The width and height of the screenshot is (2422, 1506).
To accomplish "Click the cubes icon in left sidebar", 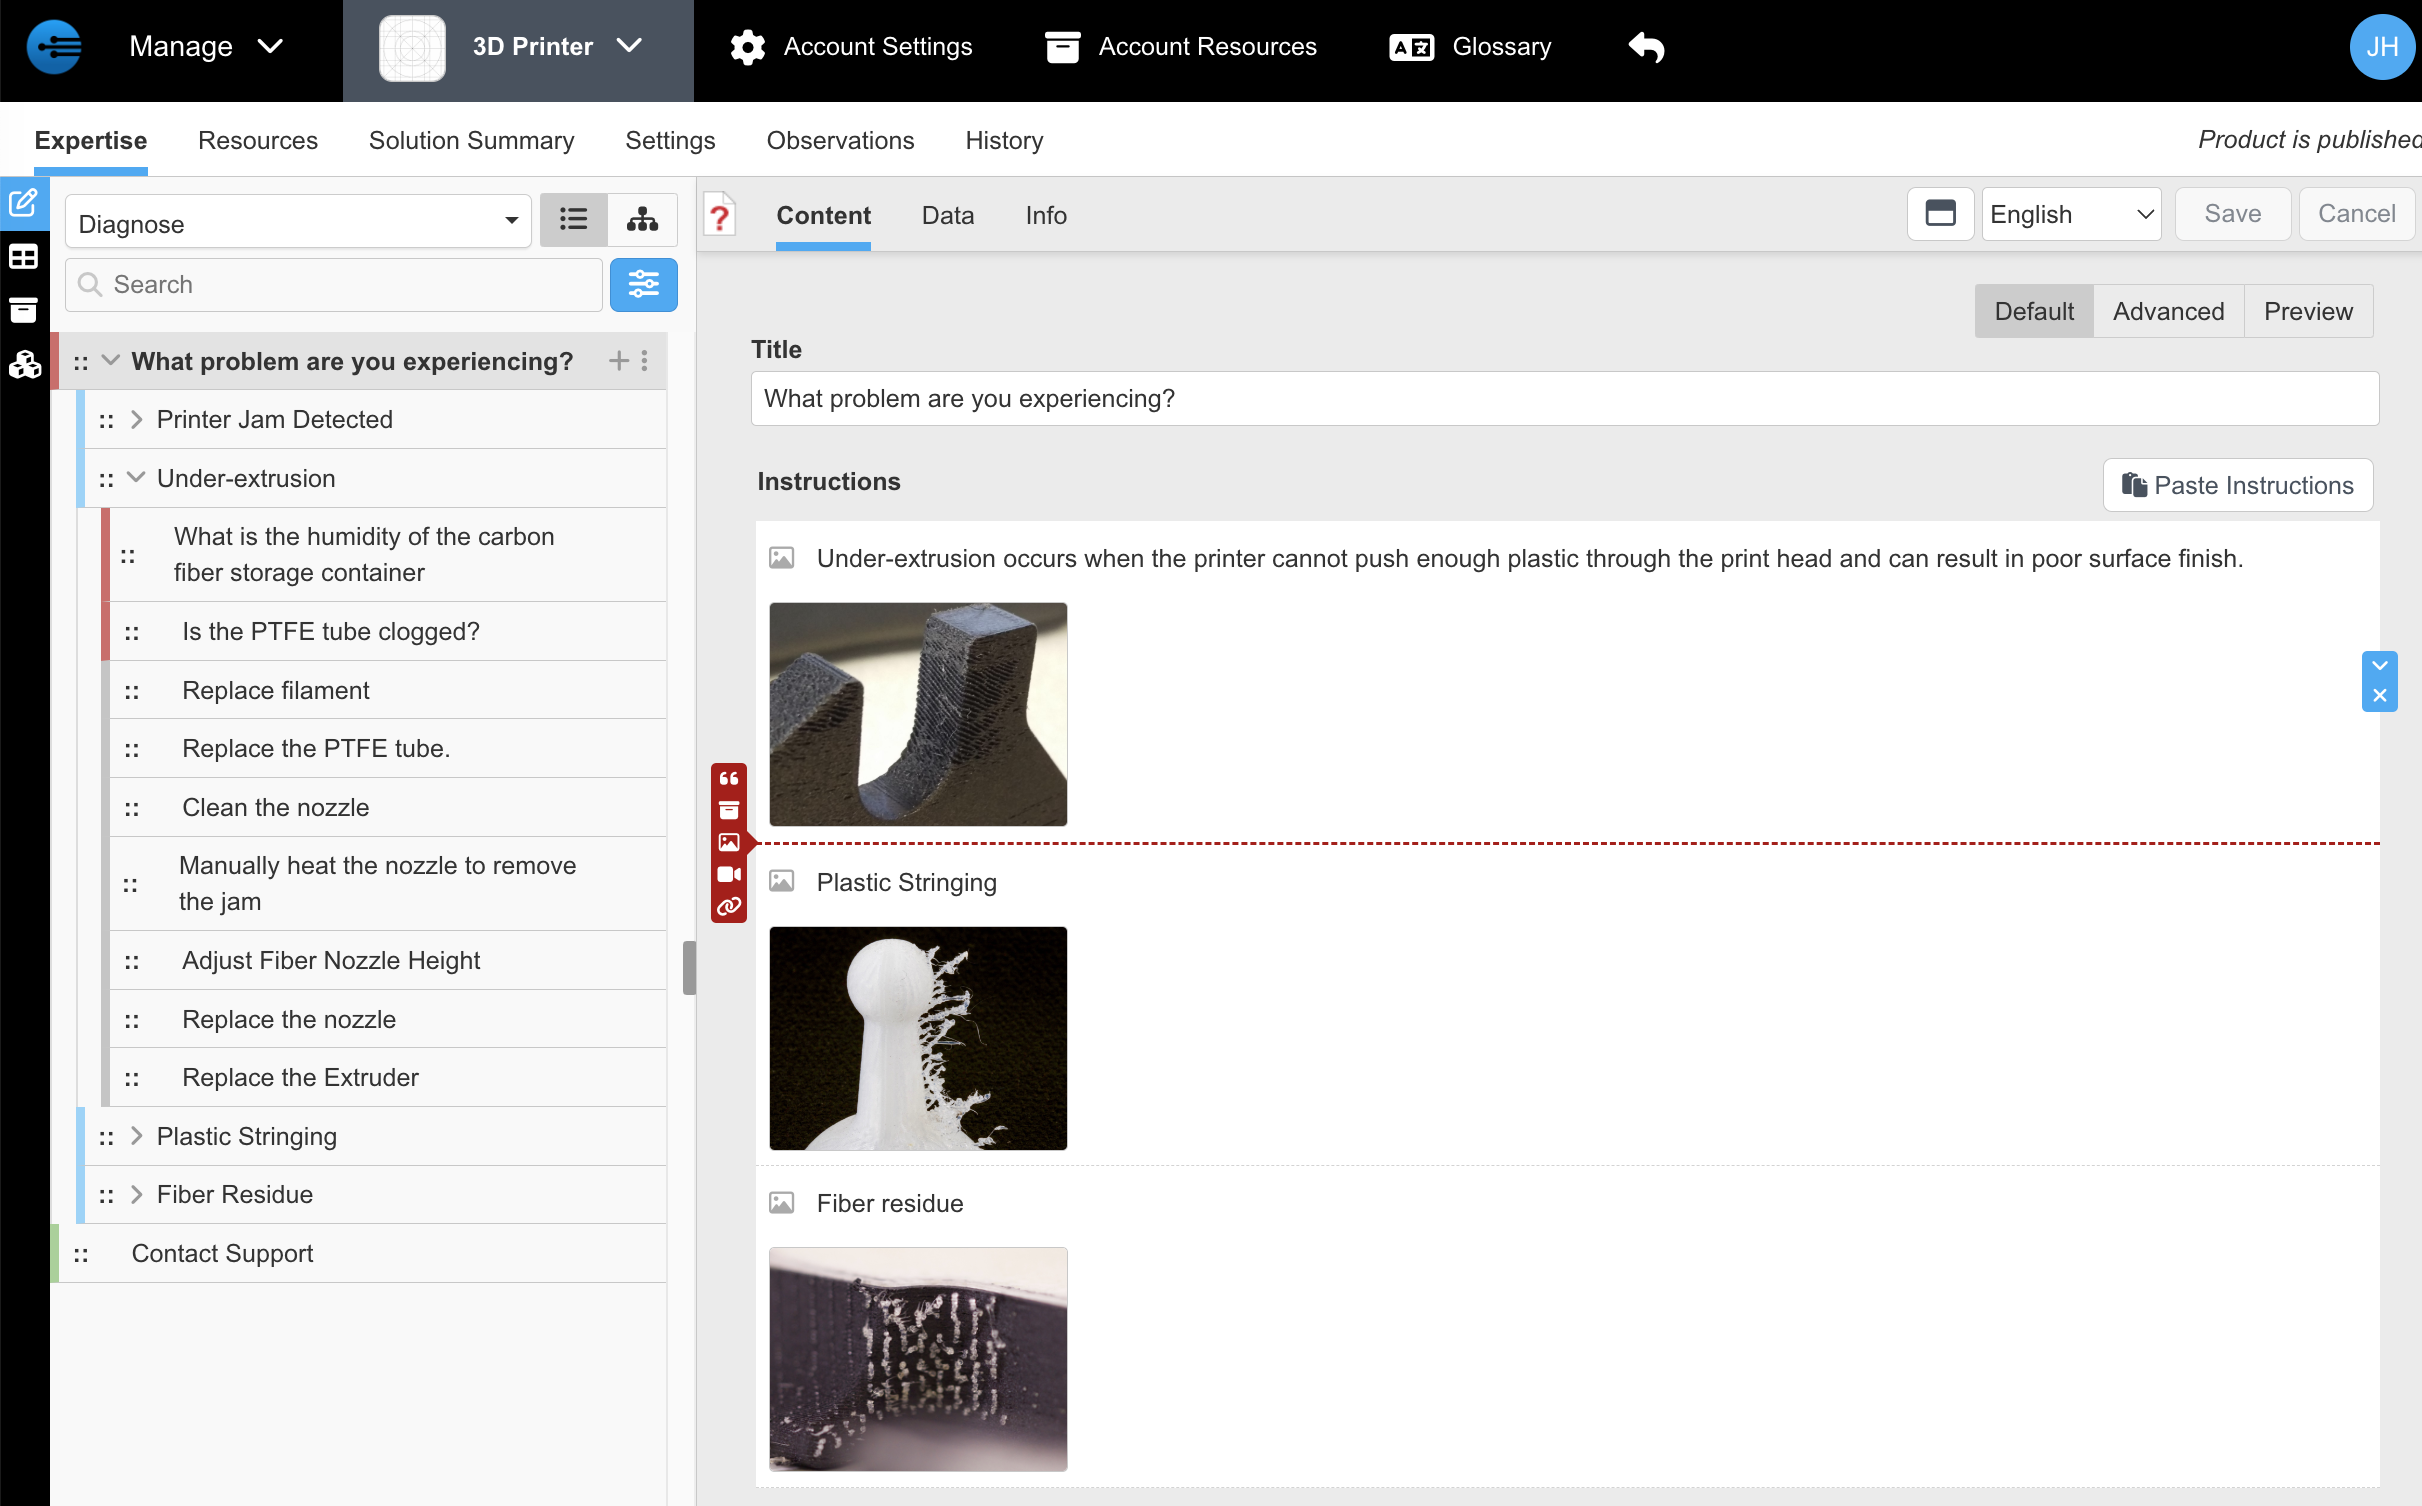I will (x=24, y=365).
